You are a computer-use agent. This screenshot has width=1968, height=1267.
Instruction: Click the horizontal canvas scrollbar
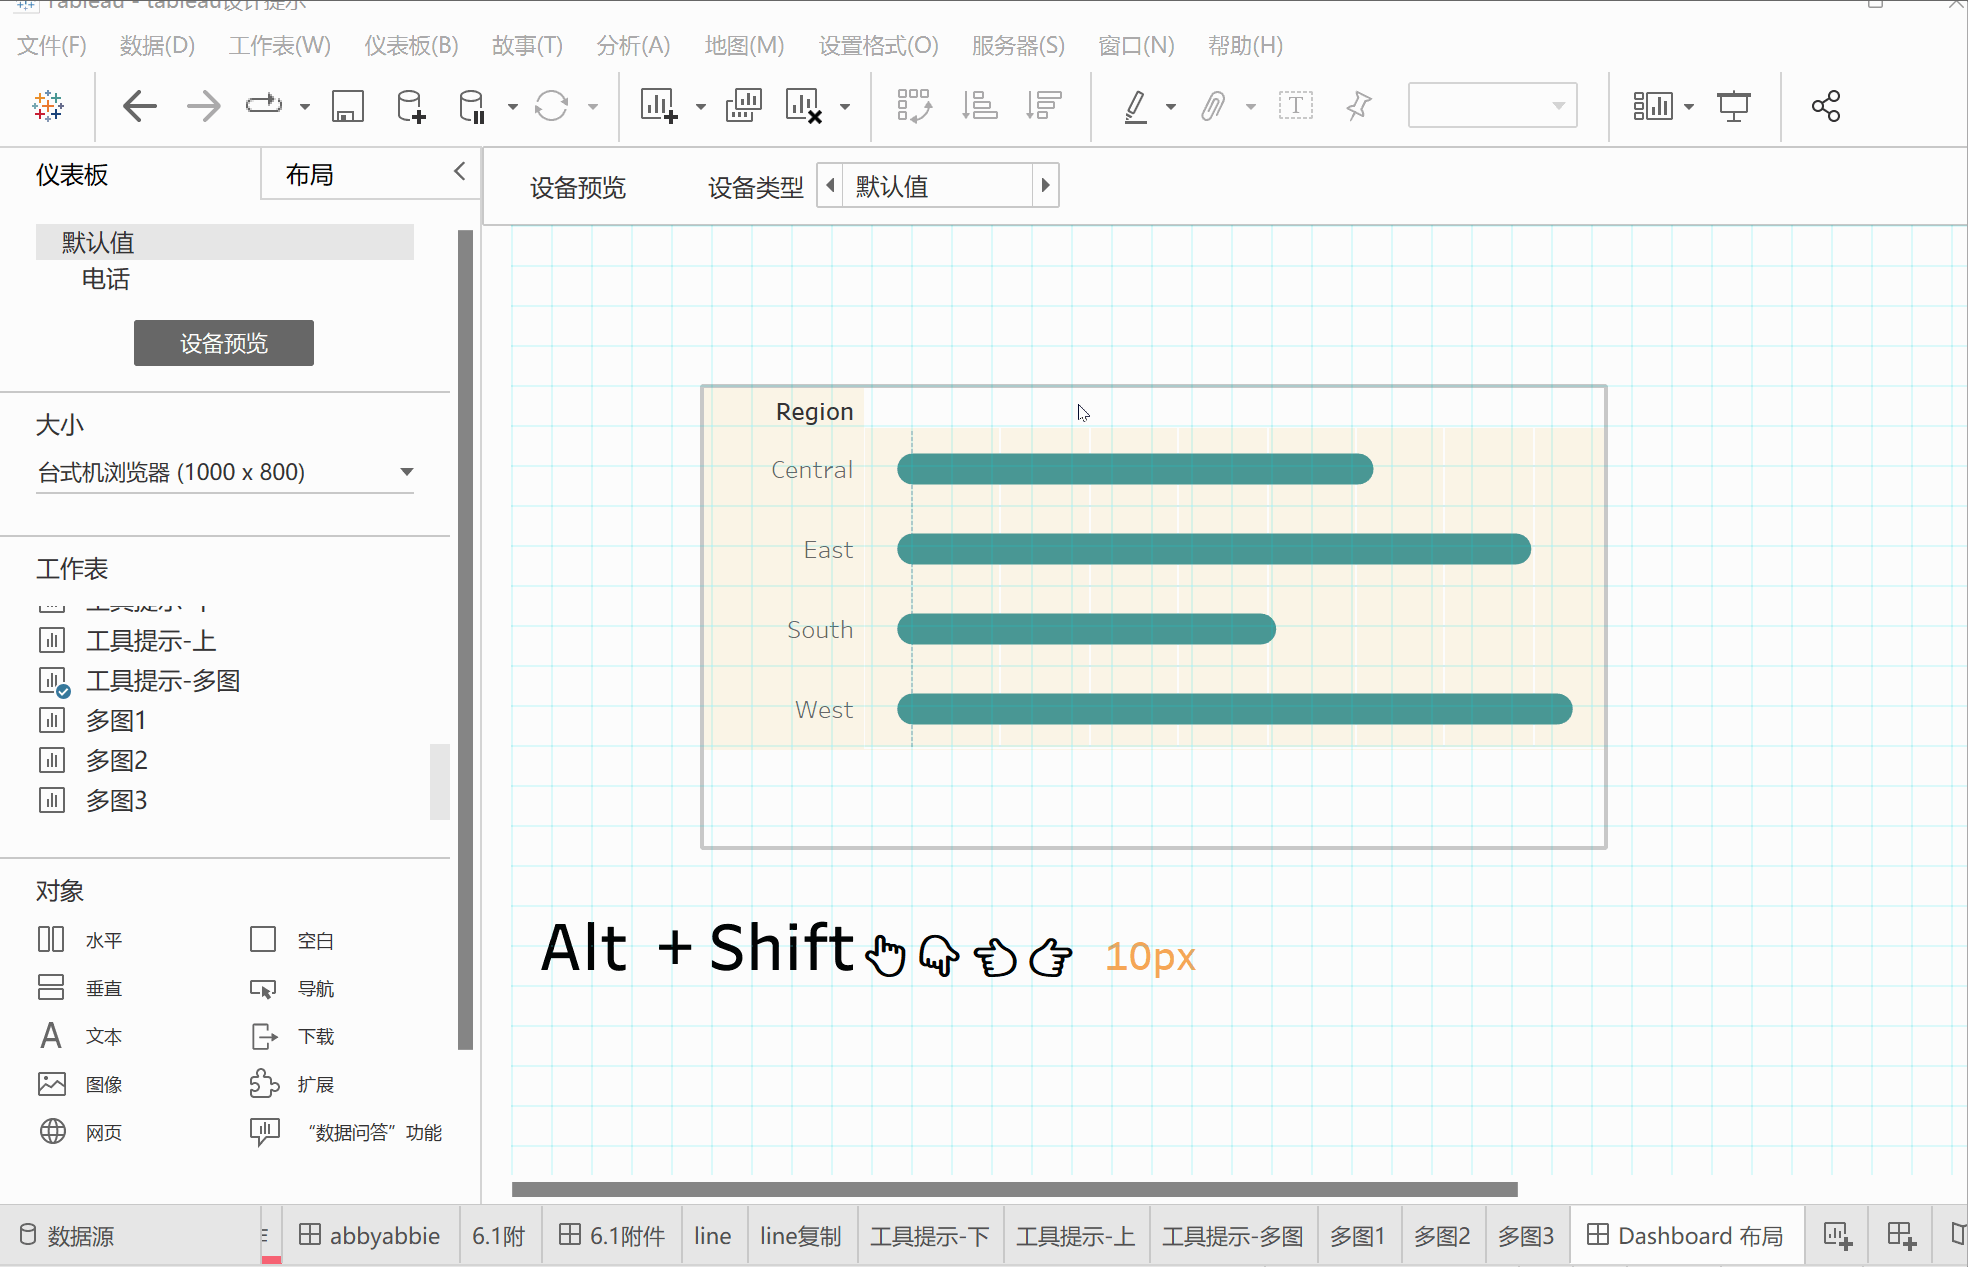tap(1014, 1189)
